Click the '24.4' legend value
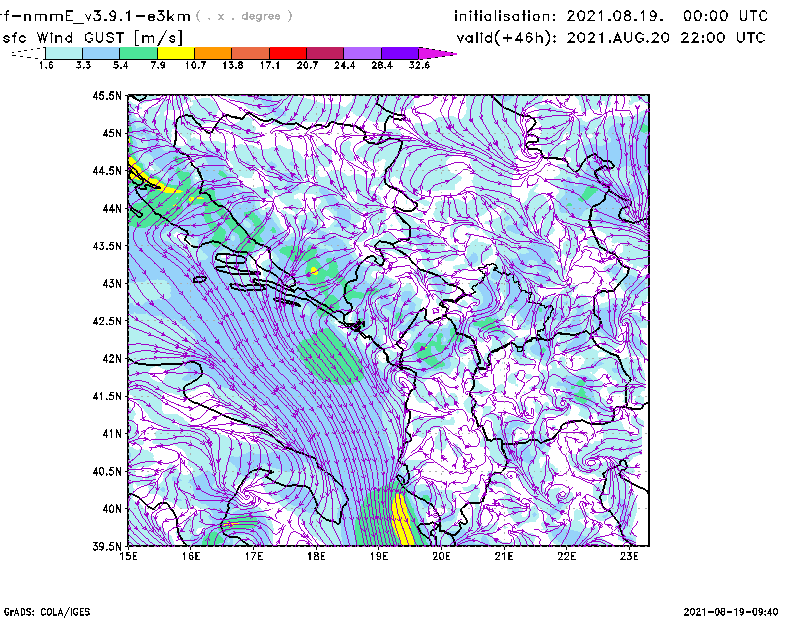The width and height of the screenshot is (800, 618). click(344, 65)
